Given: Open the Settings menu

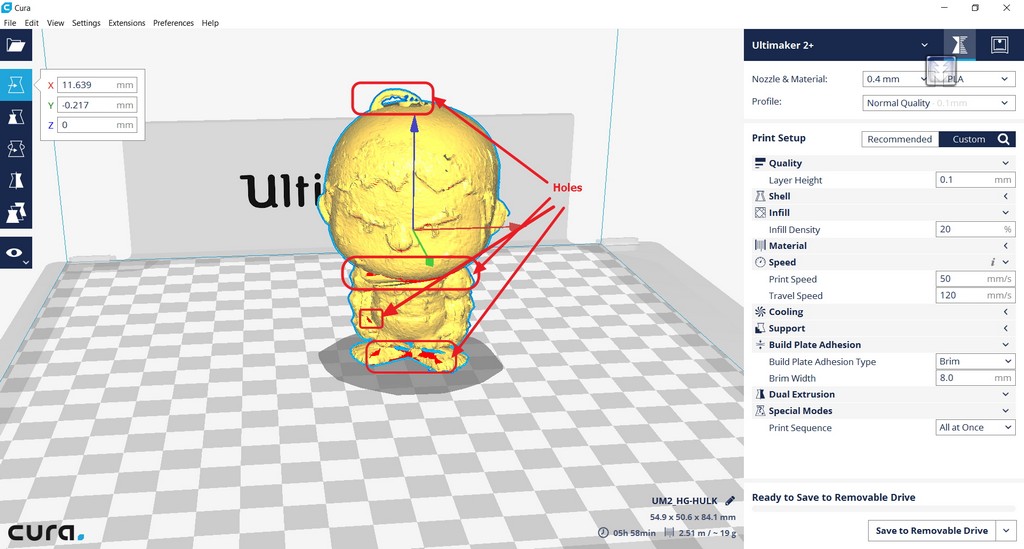Looking at the screenshot, I should pos(86,23).
